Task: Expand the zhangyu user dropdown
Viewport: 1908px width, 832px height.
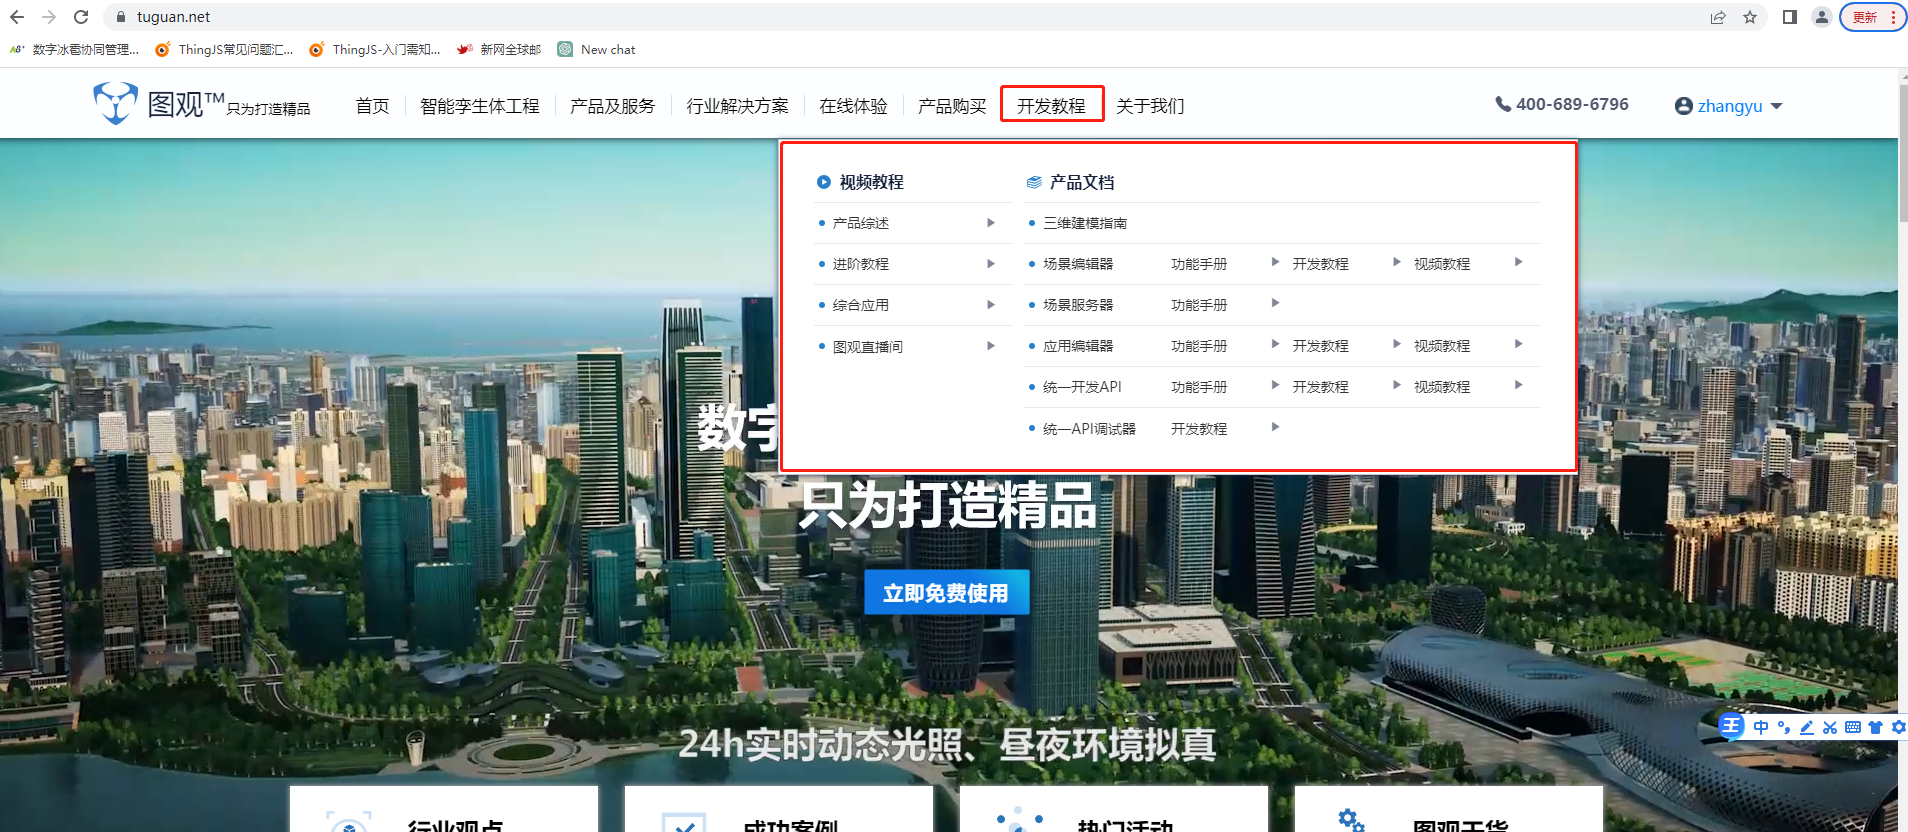Action: coord(1728,106)
